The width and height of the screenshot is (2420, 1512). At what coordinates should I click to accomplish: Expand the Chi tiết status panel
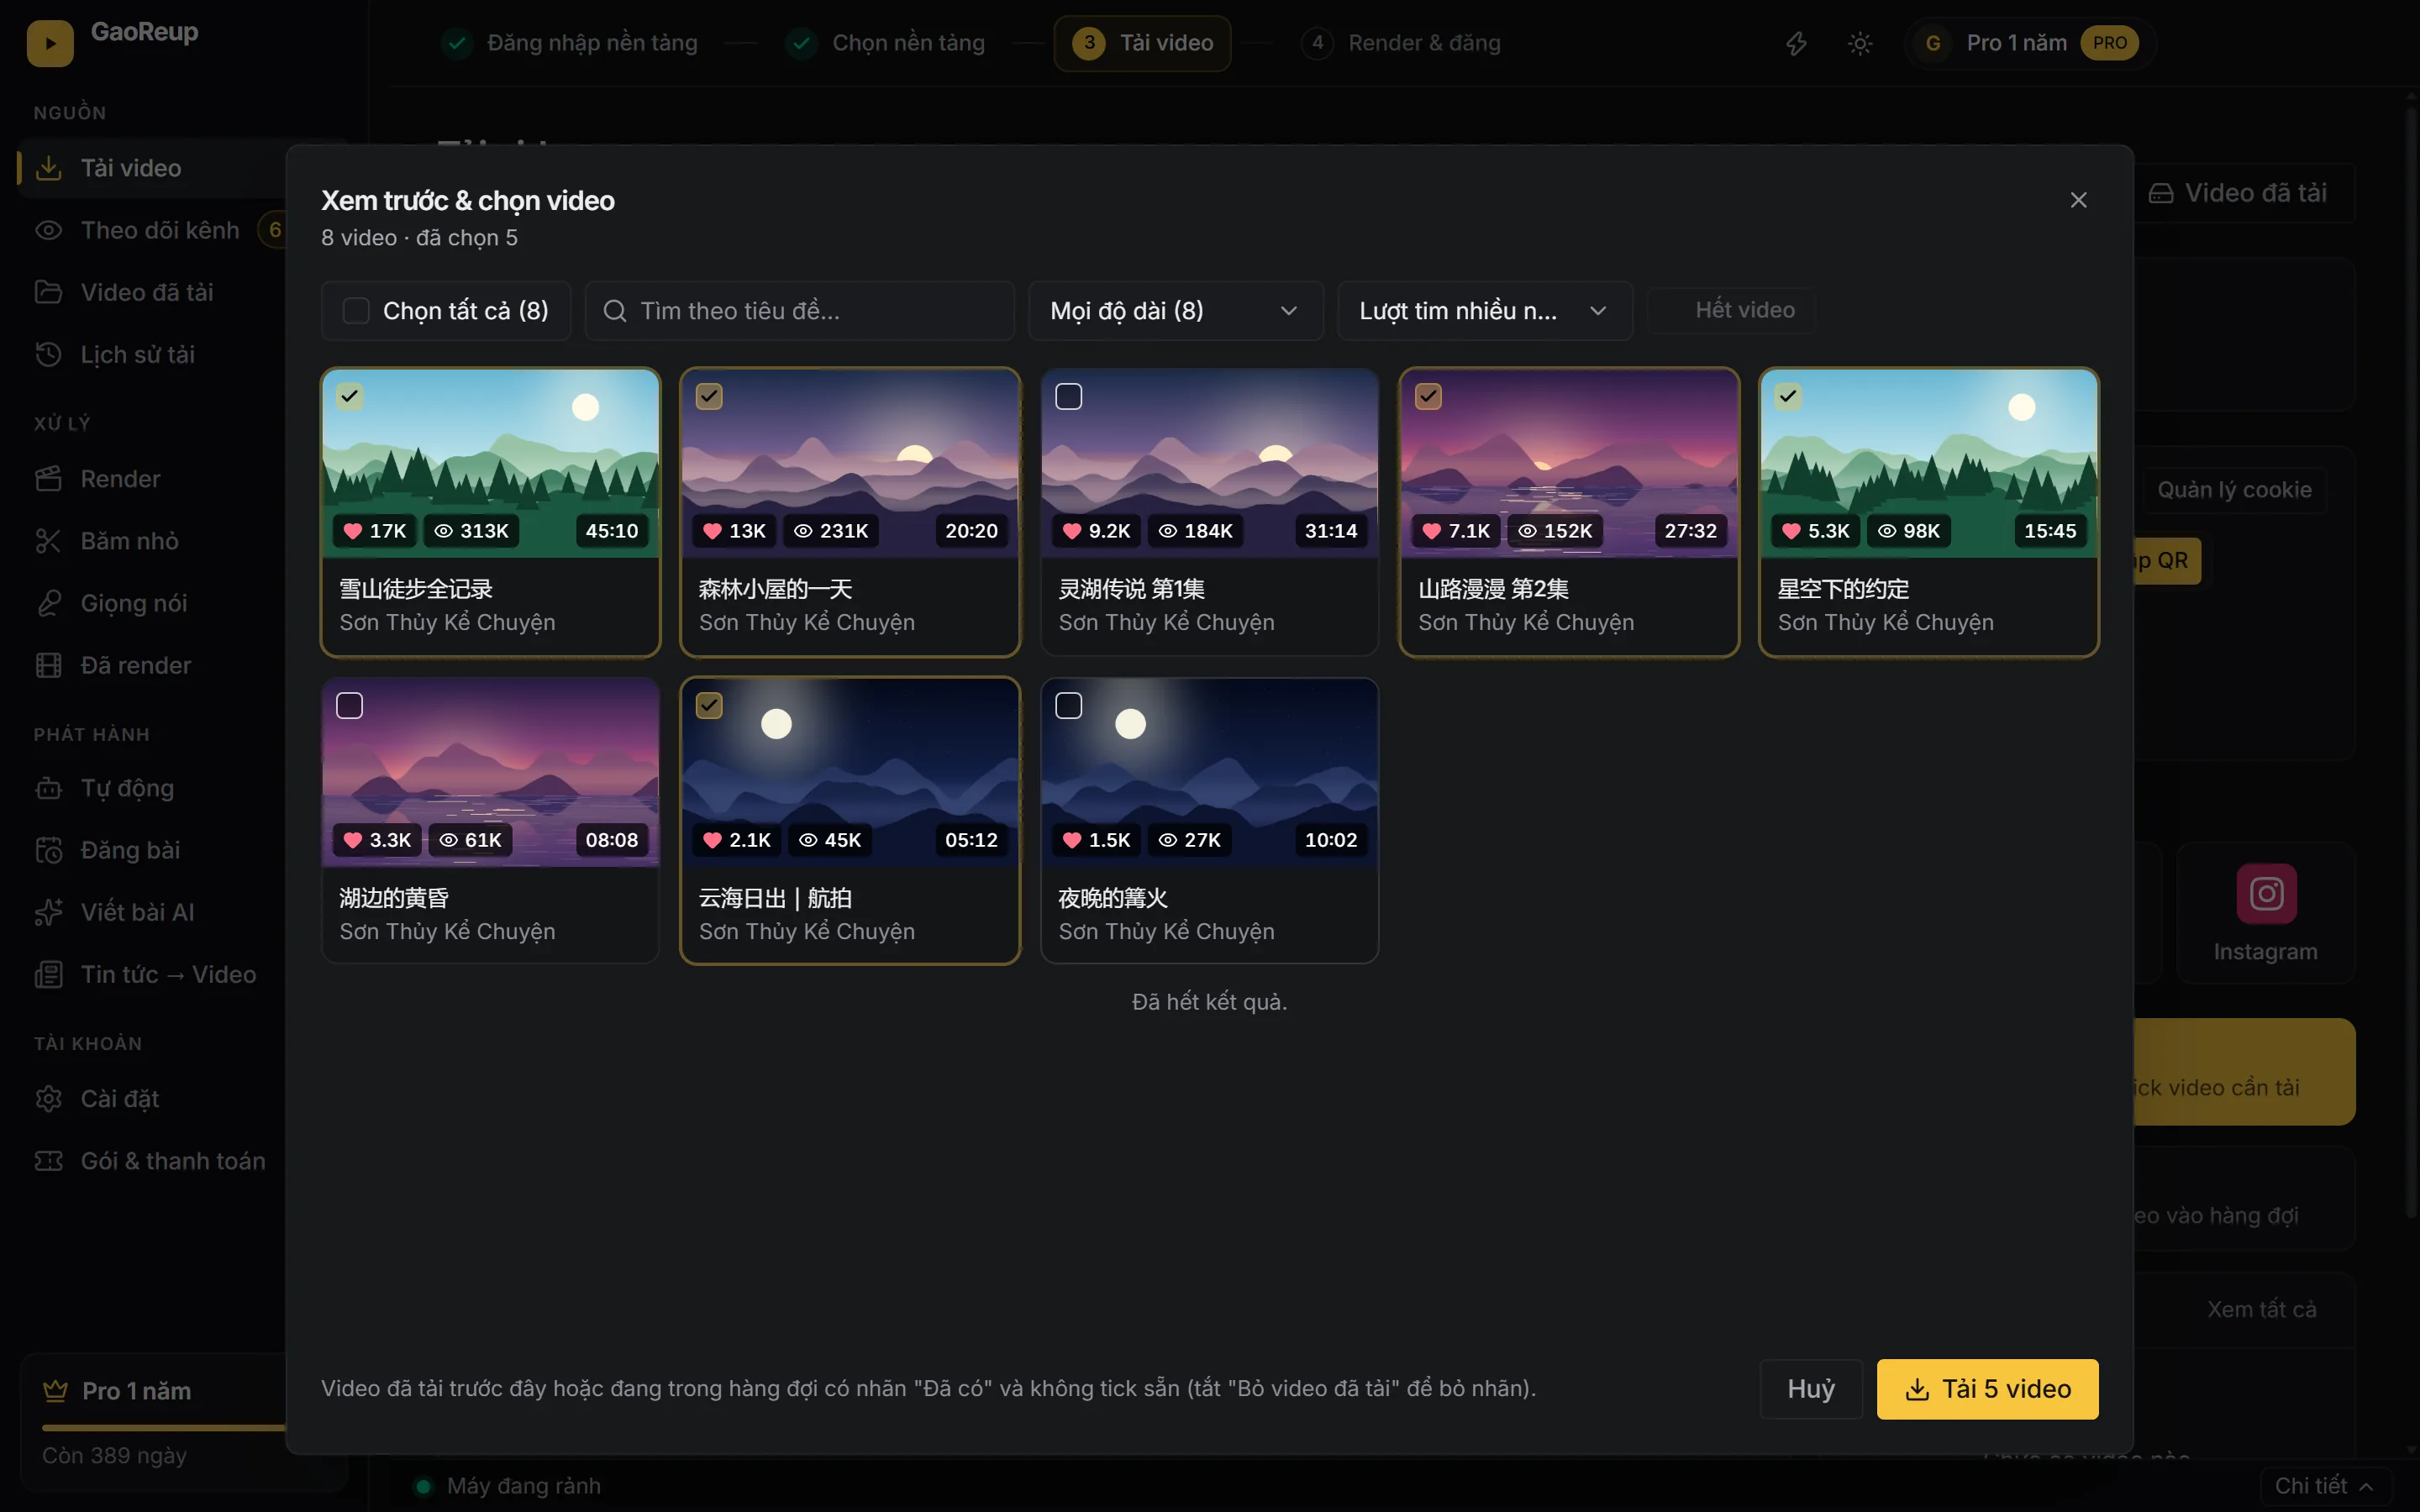(2324, 1486)
